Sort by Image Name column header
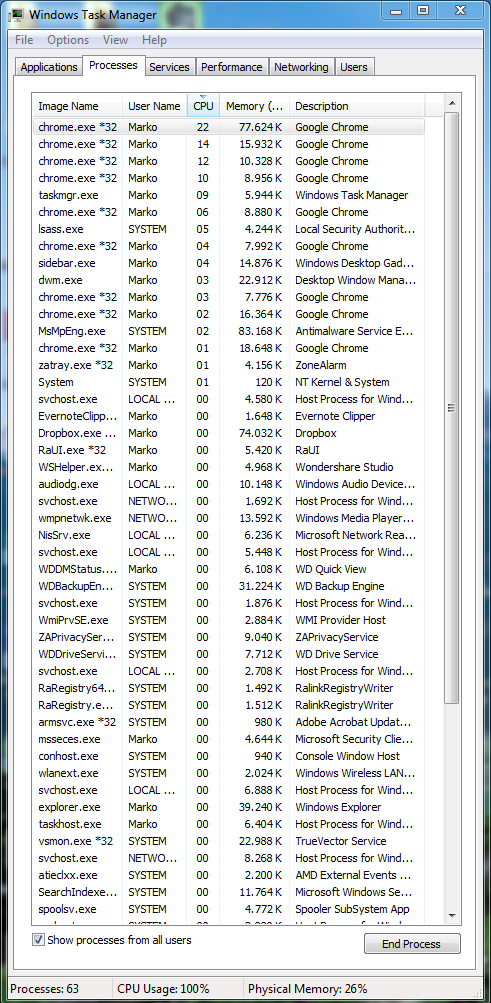Image resolution: width=491 pixels, height=1003 pixels. 77,106
